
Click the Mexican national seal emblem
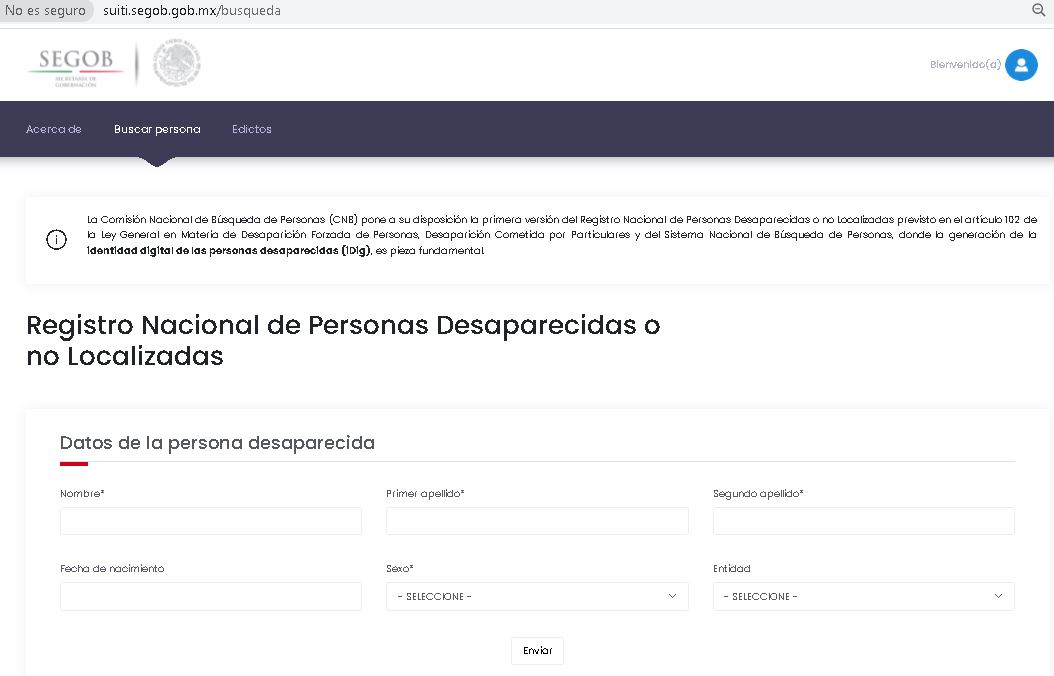[x=177, y=62]
